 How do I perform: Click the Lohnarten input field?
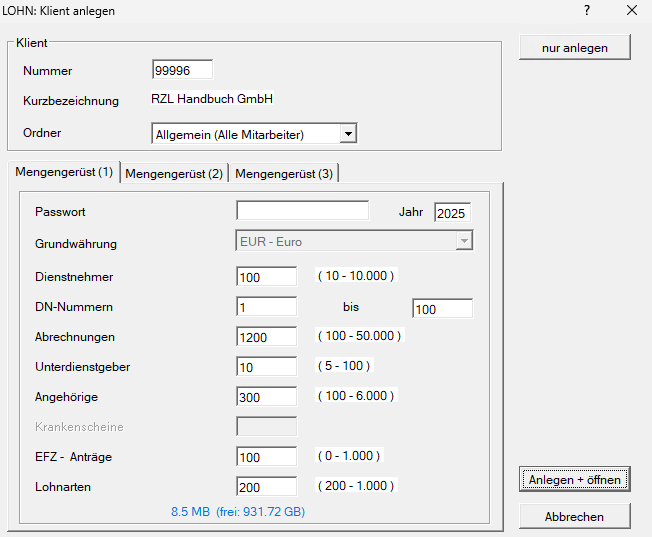pos(267,487)
